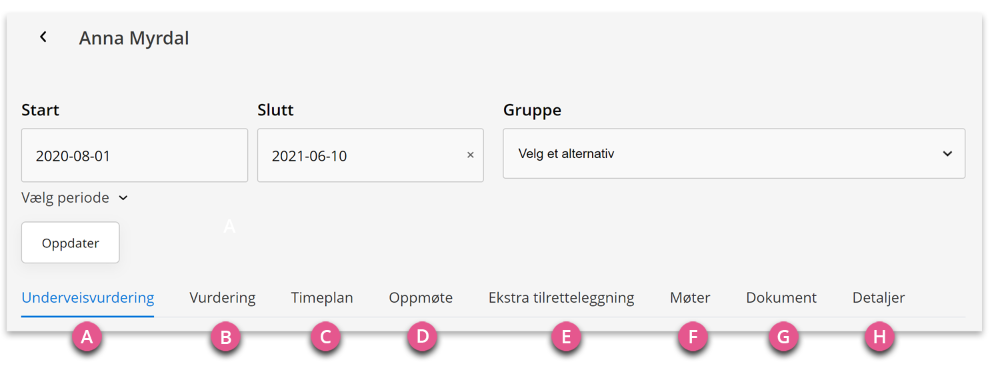Open the Gruppe dropdown 'Velg et alternativ'
Image resolution: width=996 pixels, height=370 pixels.
734,154
